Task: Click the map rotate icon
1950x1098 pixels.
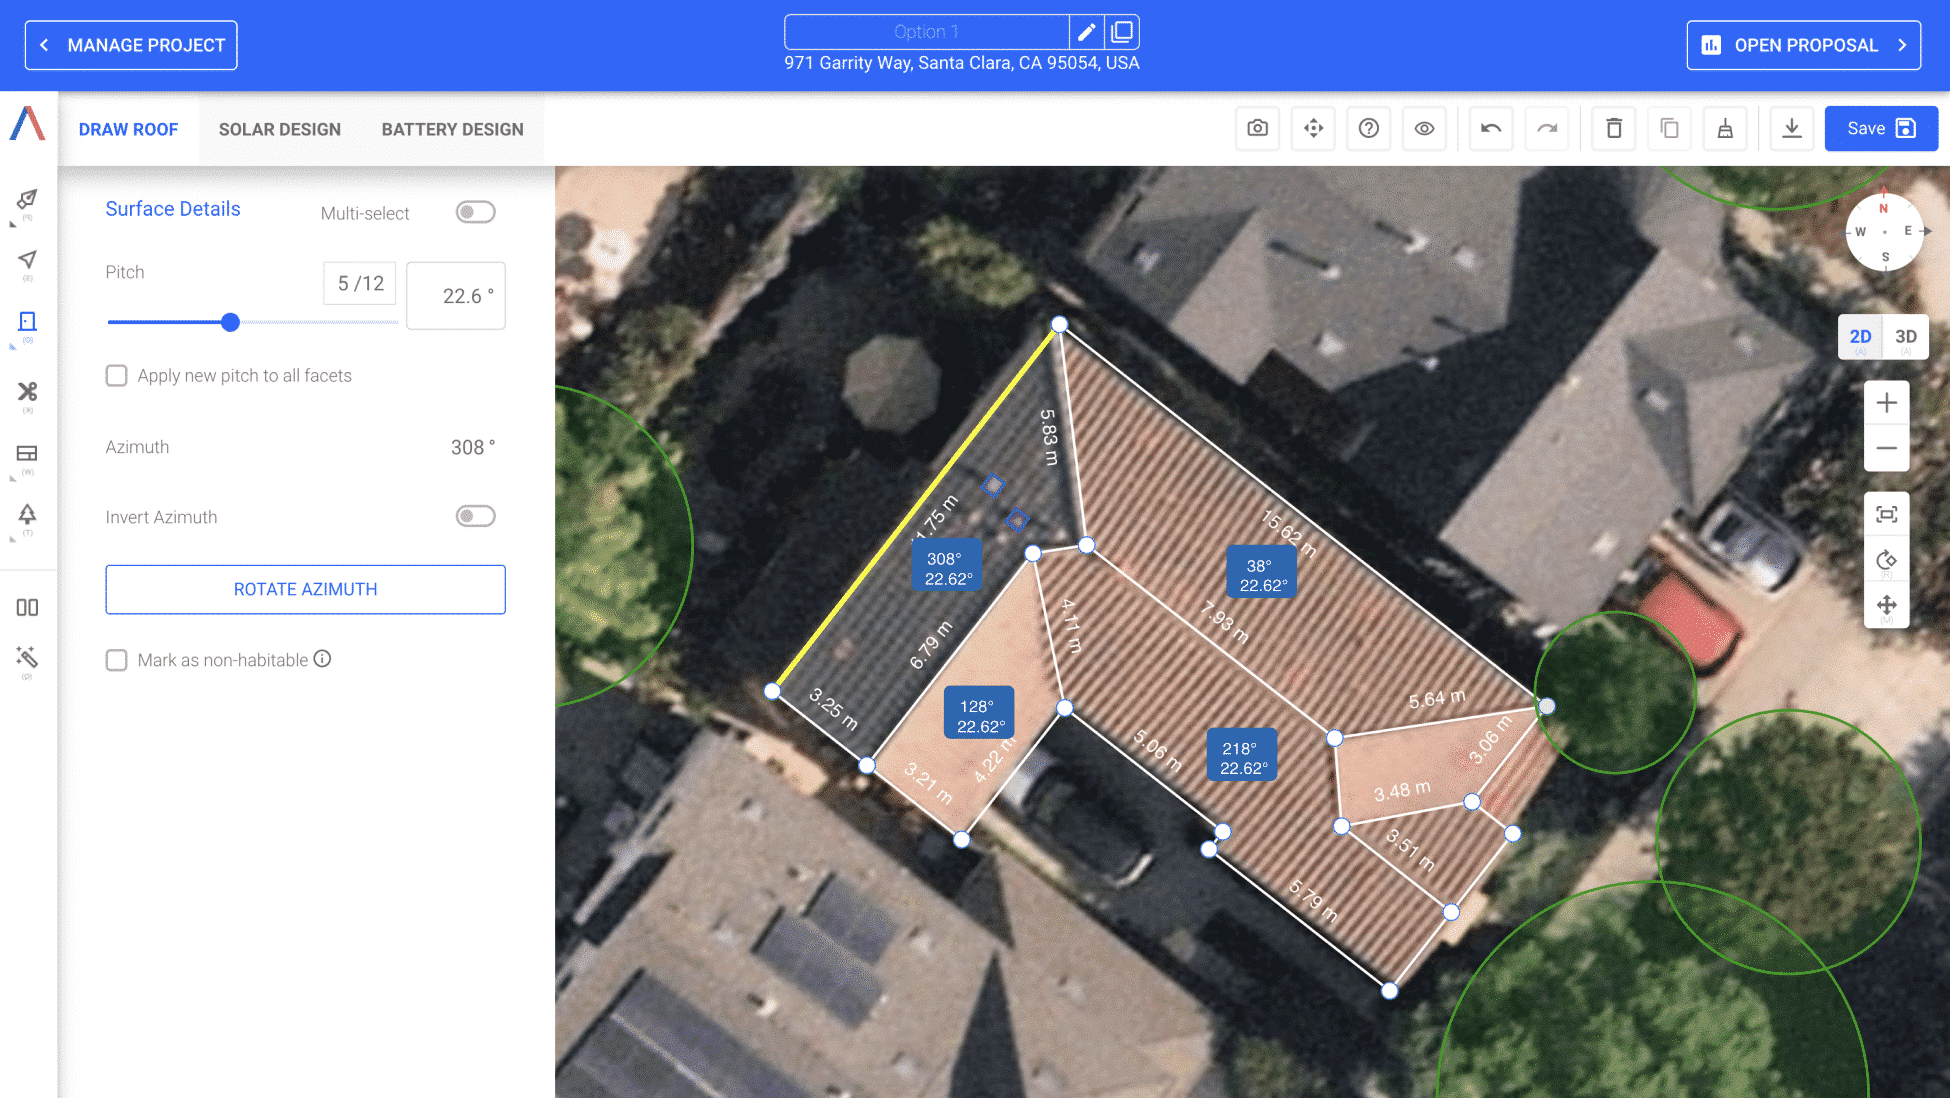Action: 1887,560
